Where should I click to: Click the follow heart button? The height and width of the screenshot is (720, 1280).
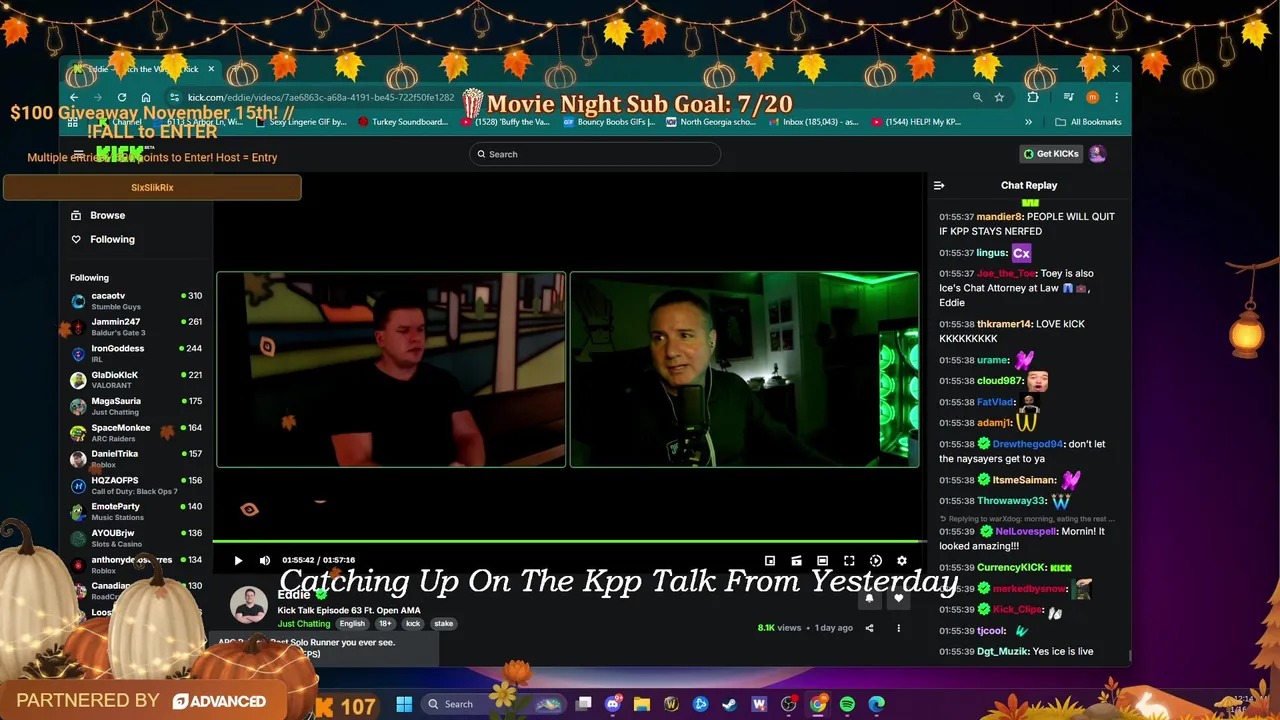pos(898,598)
